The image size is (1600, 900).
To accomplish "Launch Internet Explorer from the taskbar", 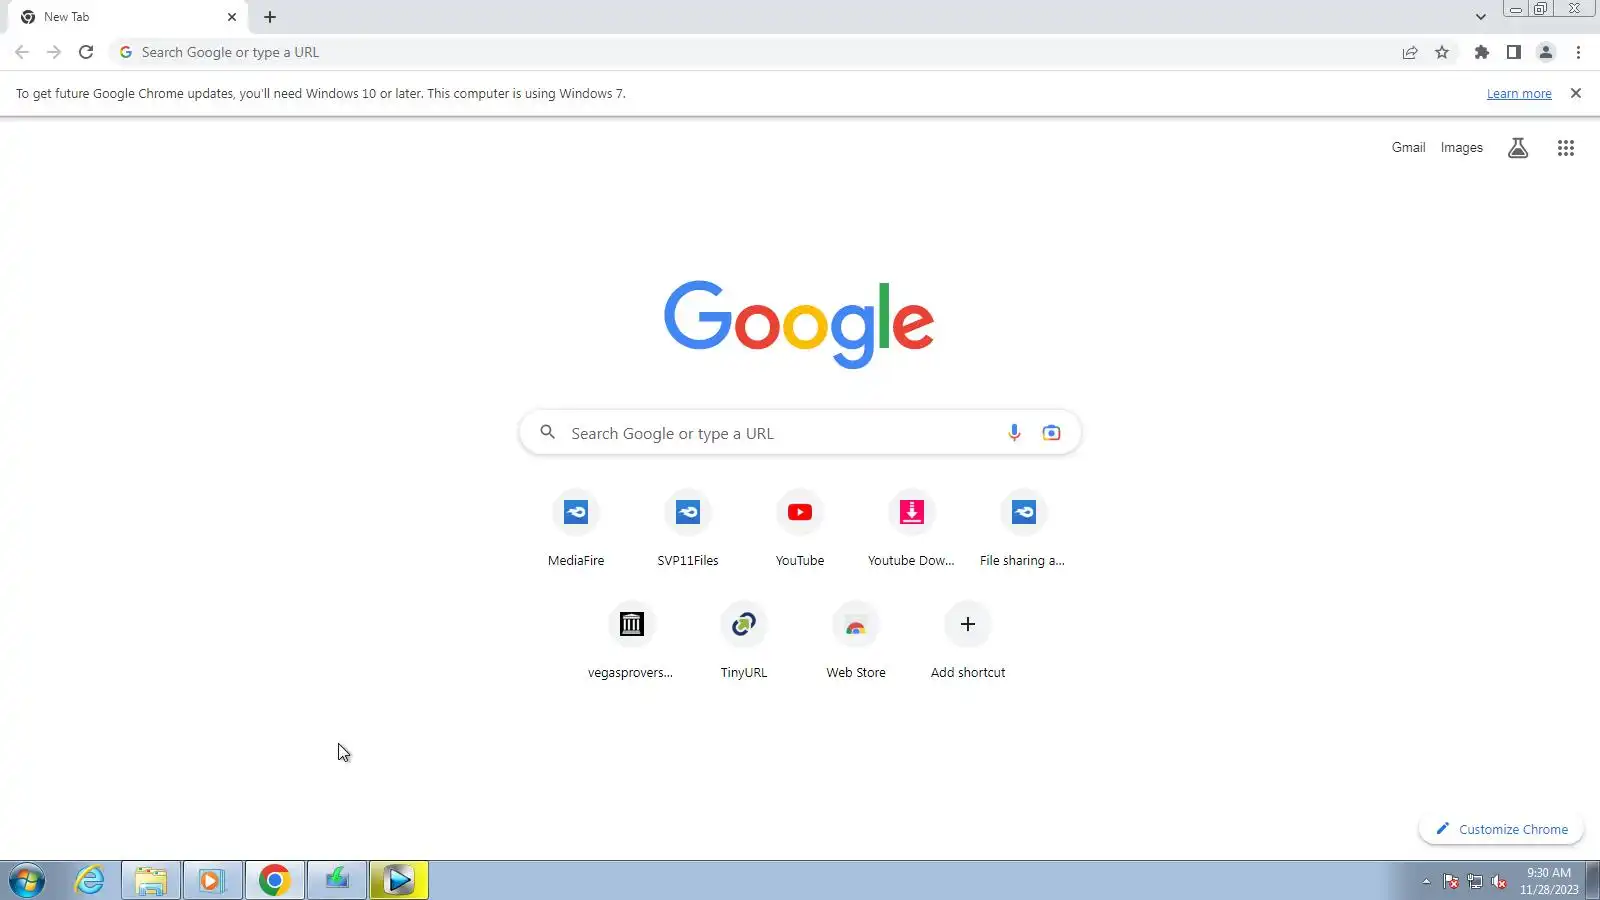I will pyautogui.click(x=89, y=881).
